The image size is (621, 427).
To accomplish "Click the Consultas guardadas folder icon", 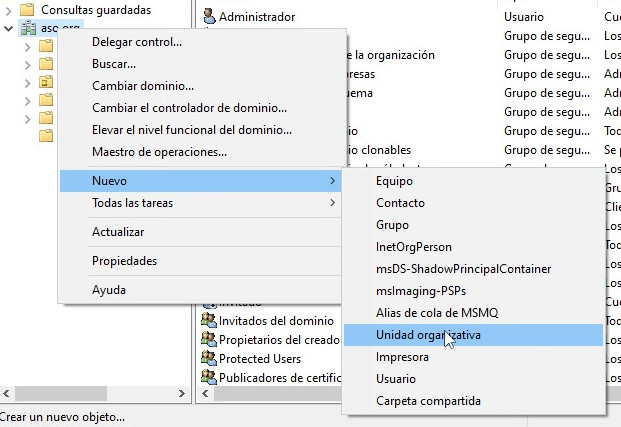I will tap(28, 10).
